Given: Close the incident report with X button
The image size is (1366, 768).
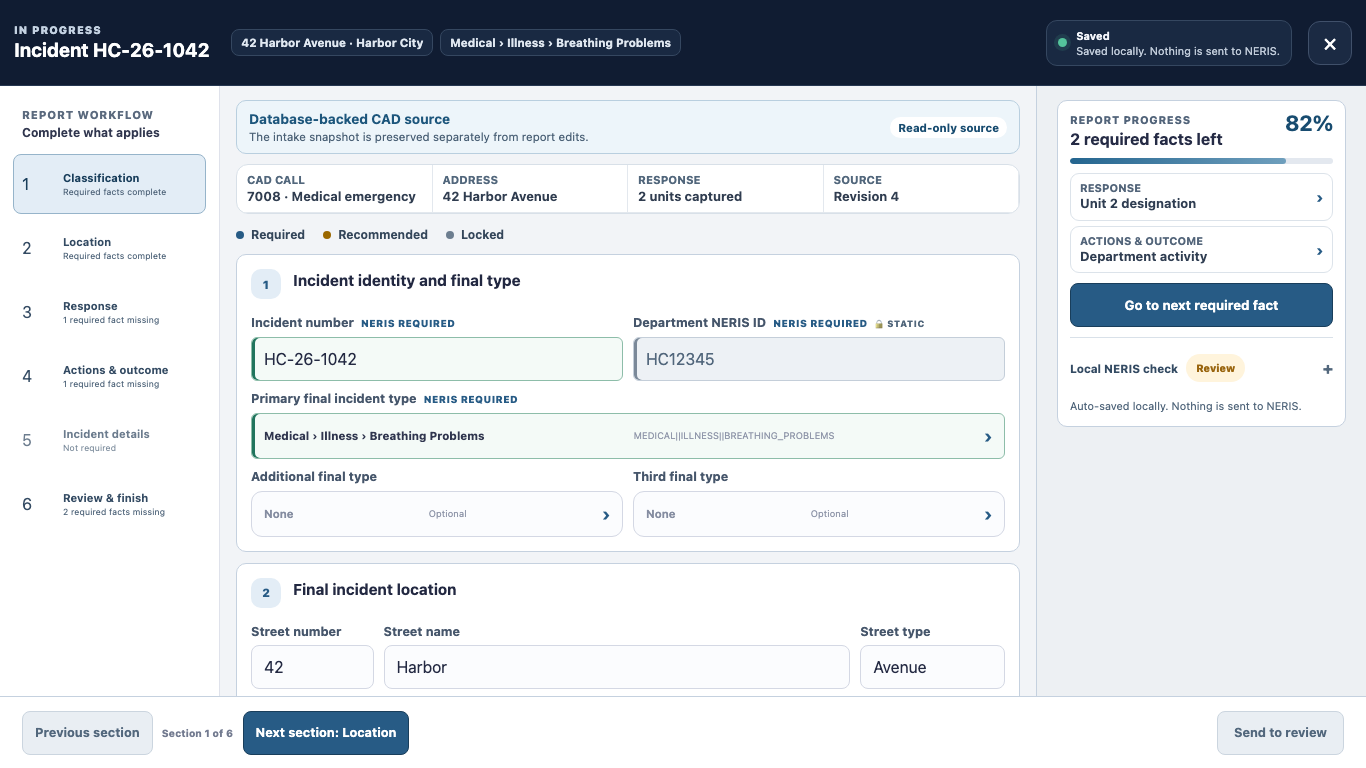Looking at the screenshot, I should [1329, 43].
